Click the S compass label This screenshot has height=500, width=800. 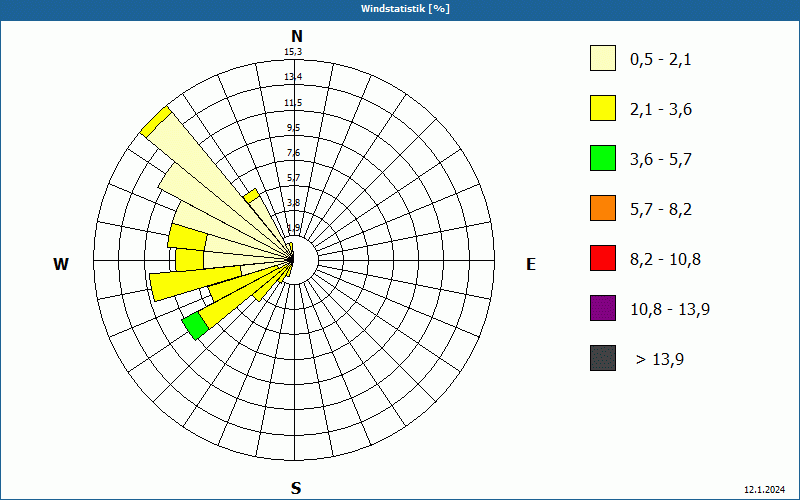(296, 488)
